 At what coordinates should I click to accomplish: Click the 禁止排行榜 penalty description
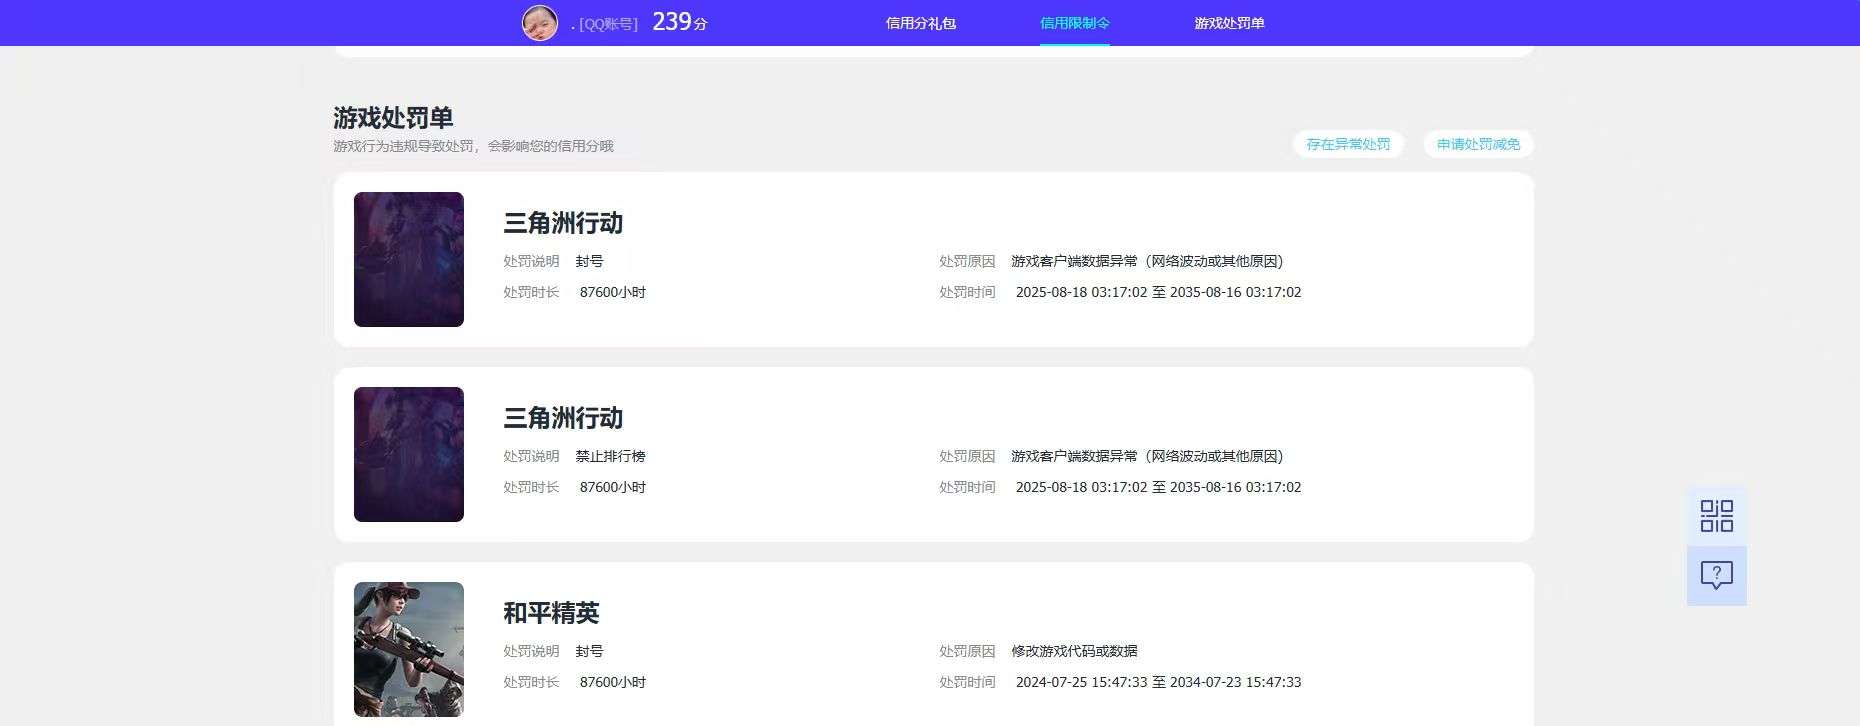pos(610,456)
